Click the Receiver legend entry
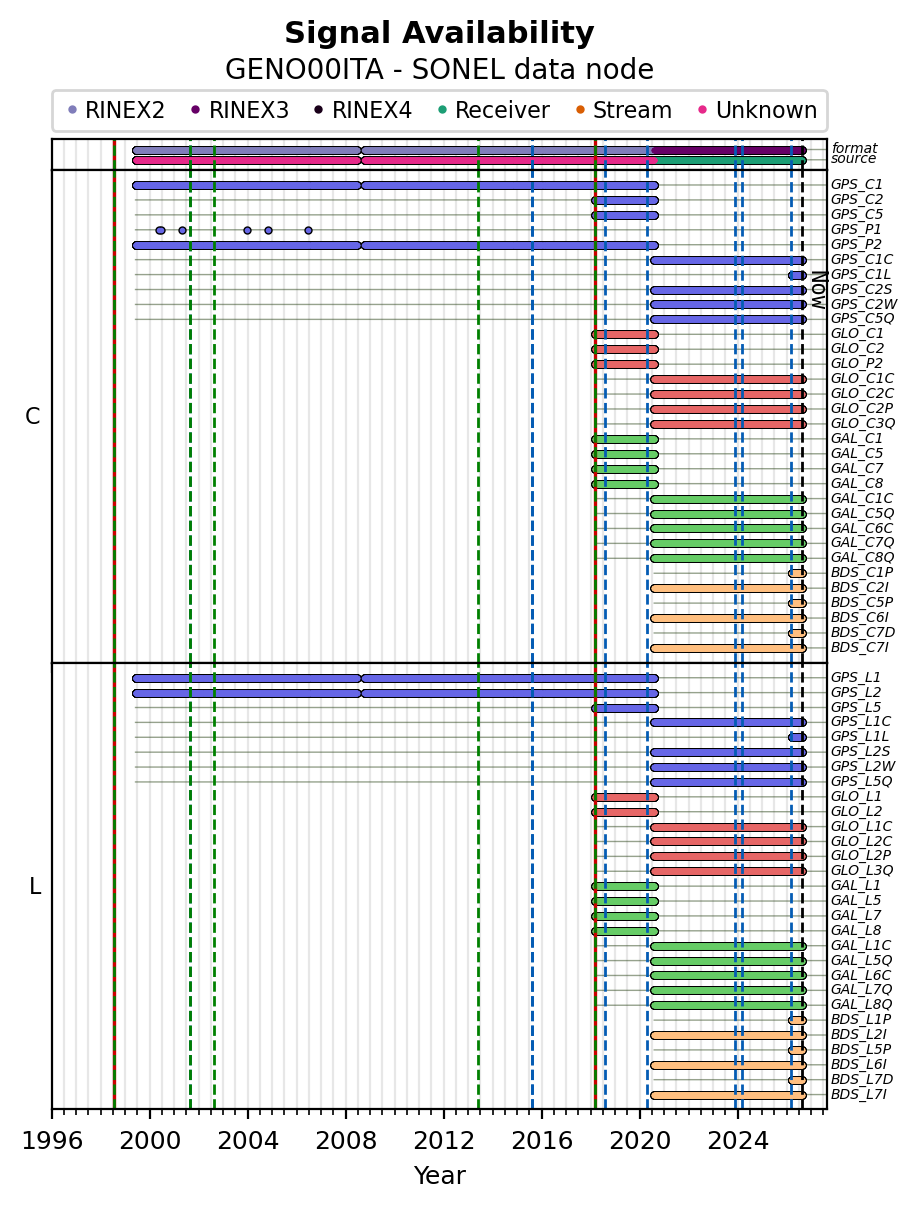 495,110
